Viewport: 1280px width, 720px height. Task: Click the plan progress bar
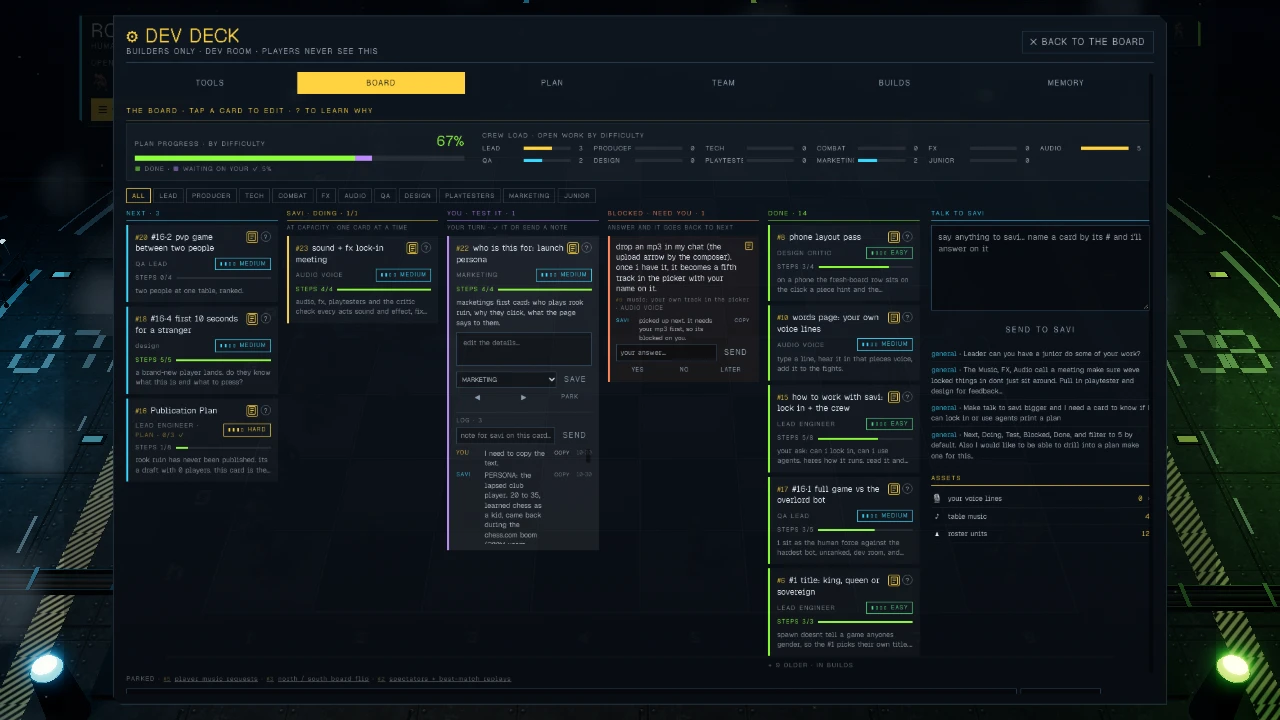point(300,158)
